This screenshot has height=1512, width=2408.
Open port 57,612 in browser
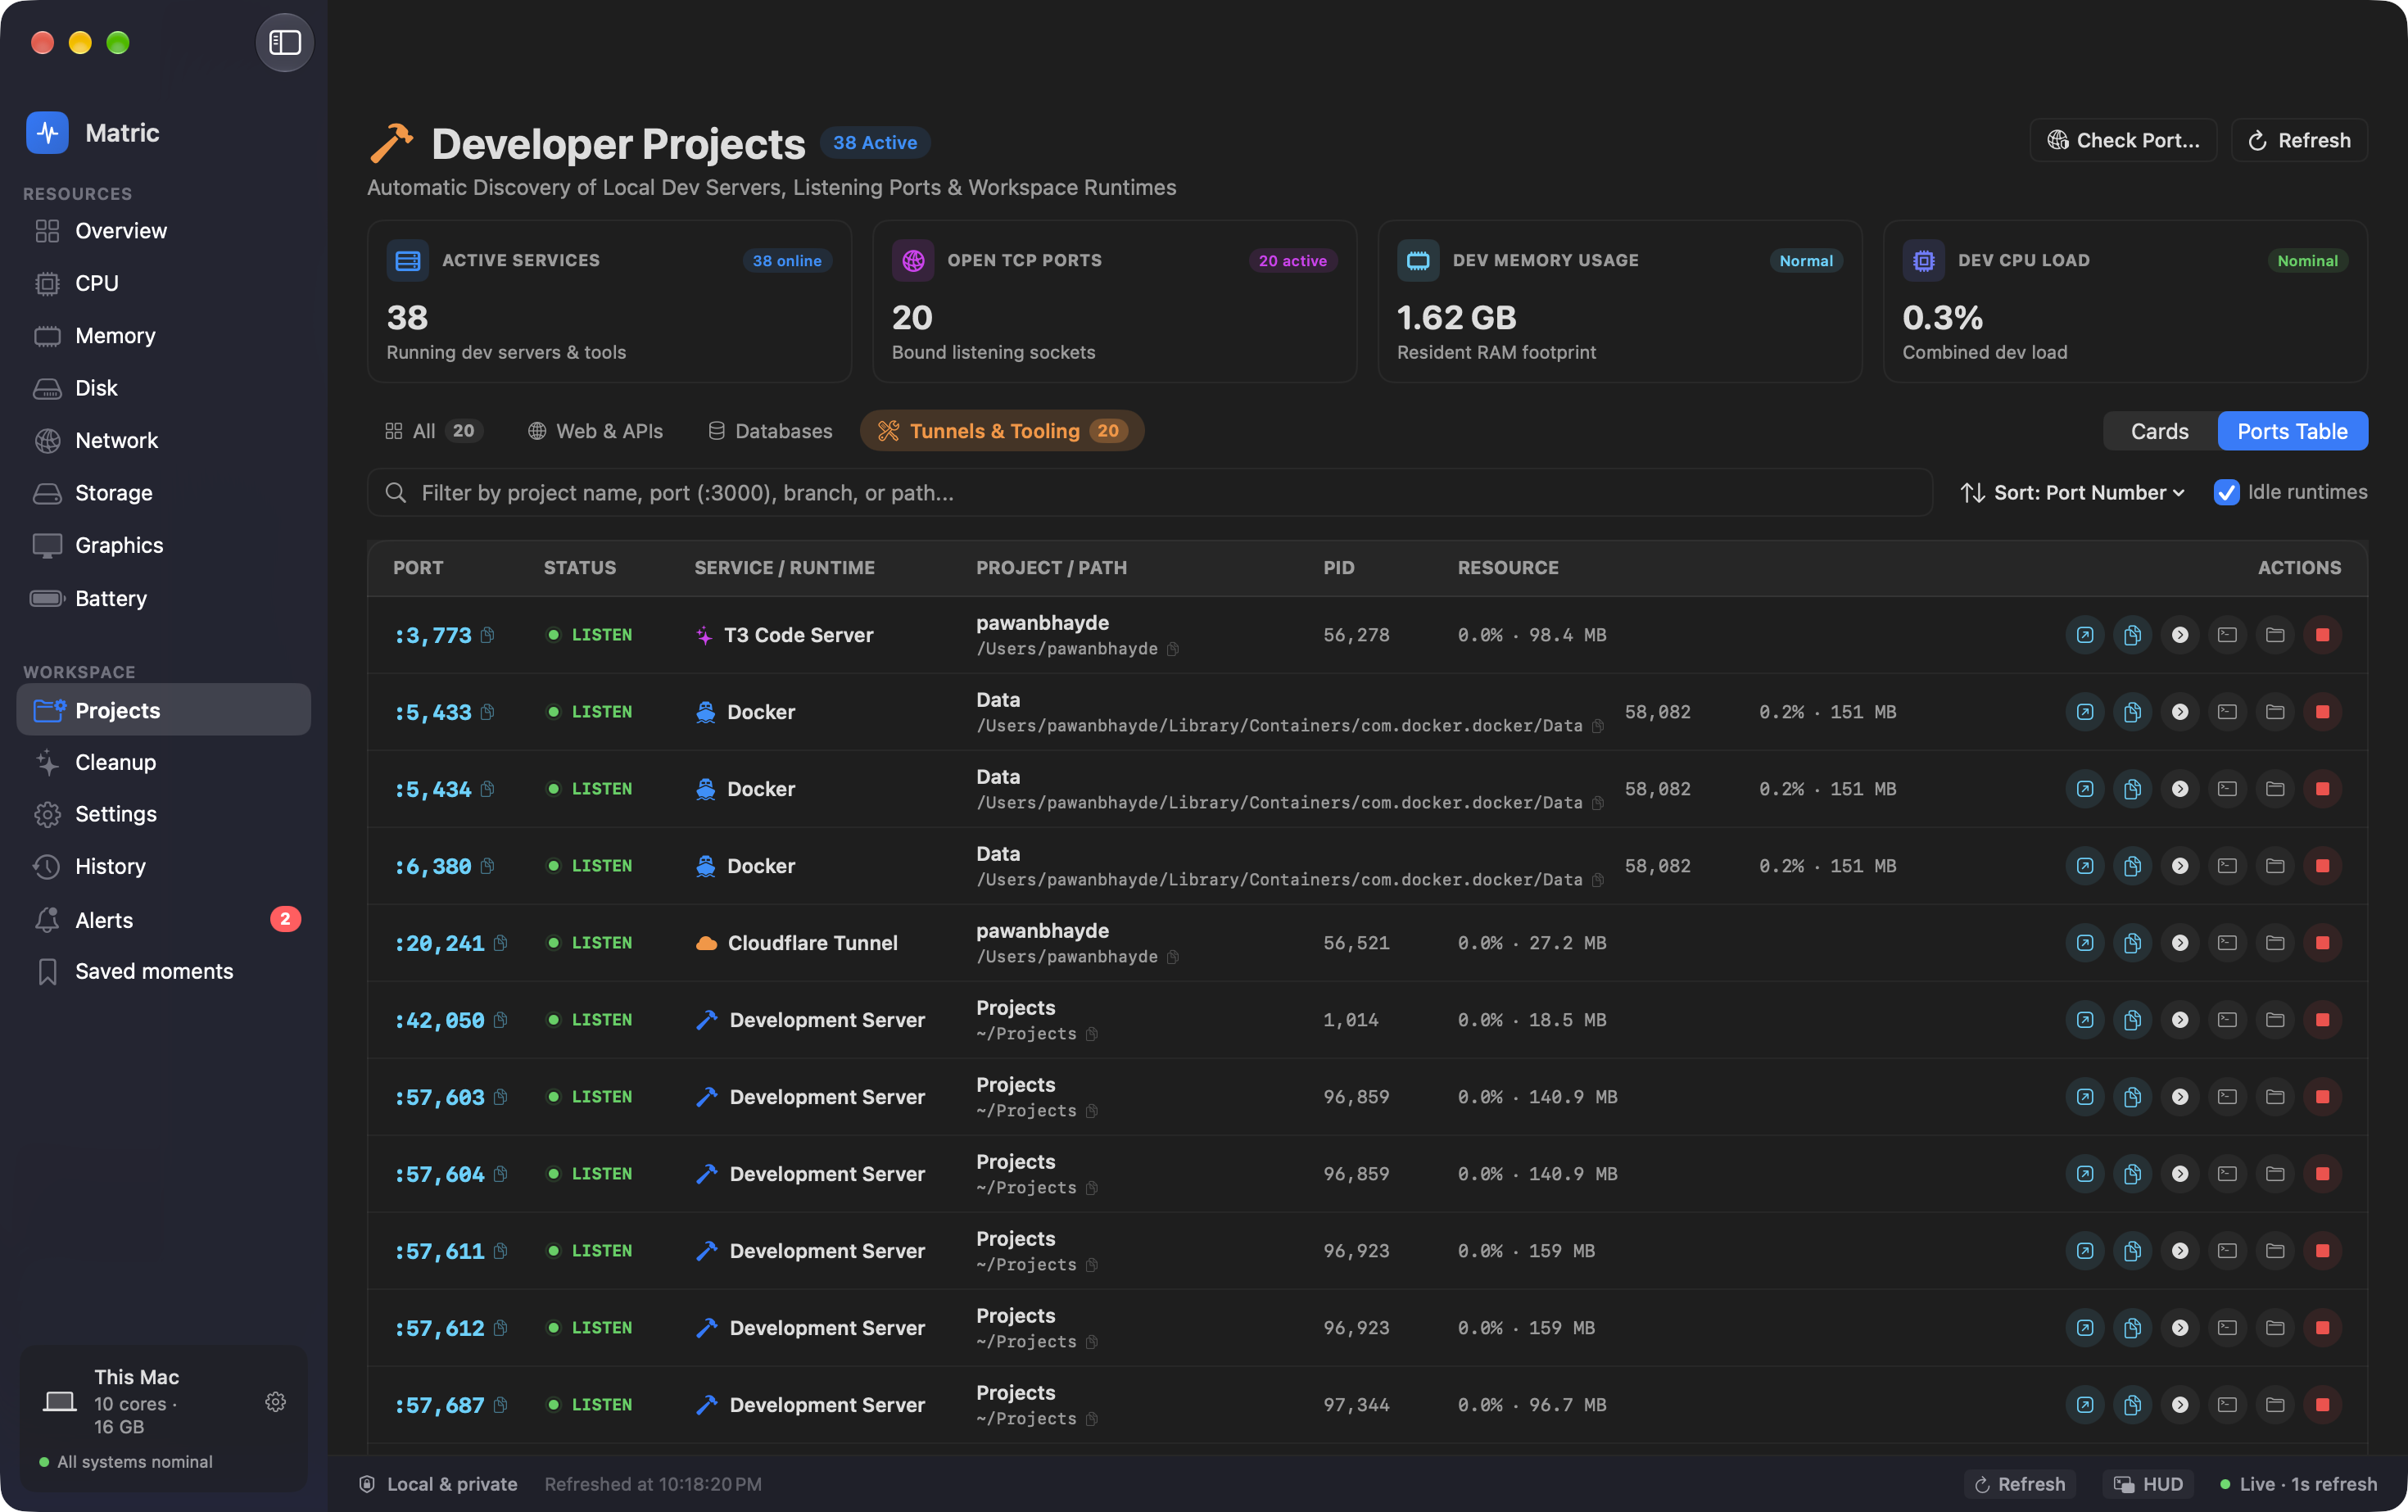tap(2085, 1328)
